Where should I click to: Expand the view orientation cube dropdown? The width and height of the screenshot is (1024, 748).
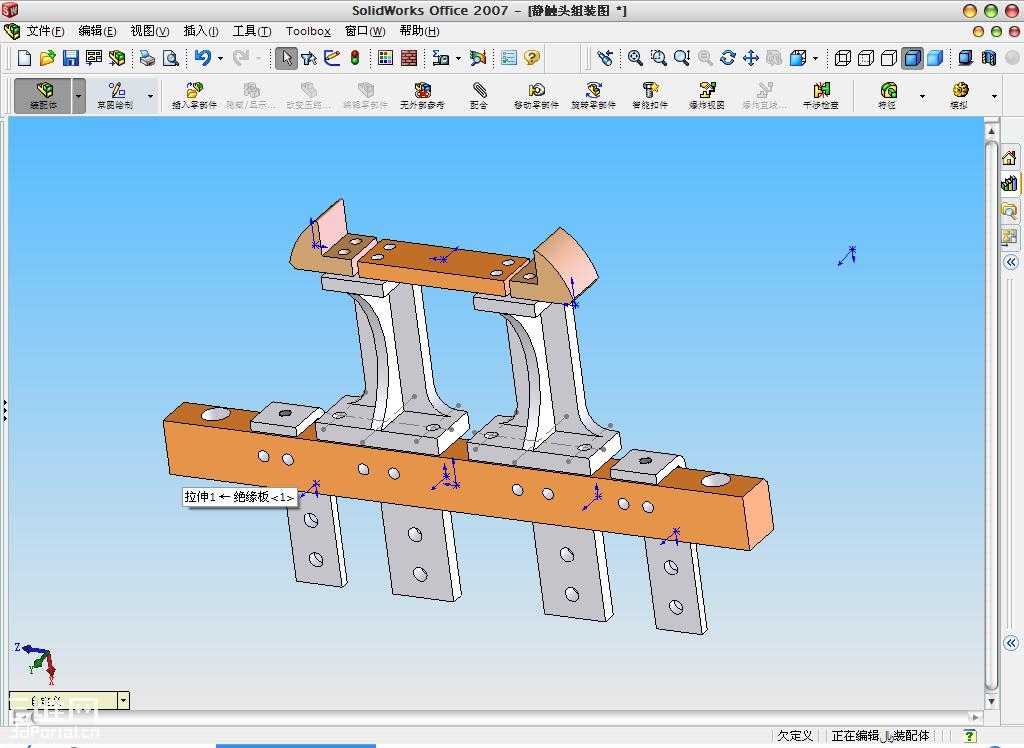816,58
